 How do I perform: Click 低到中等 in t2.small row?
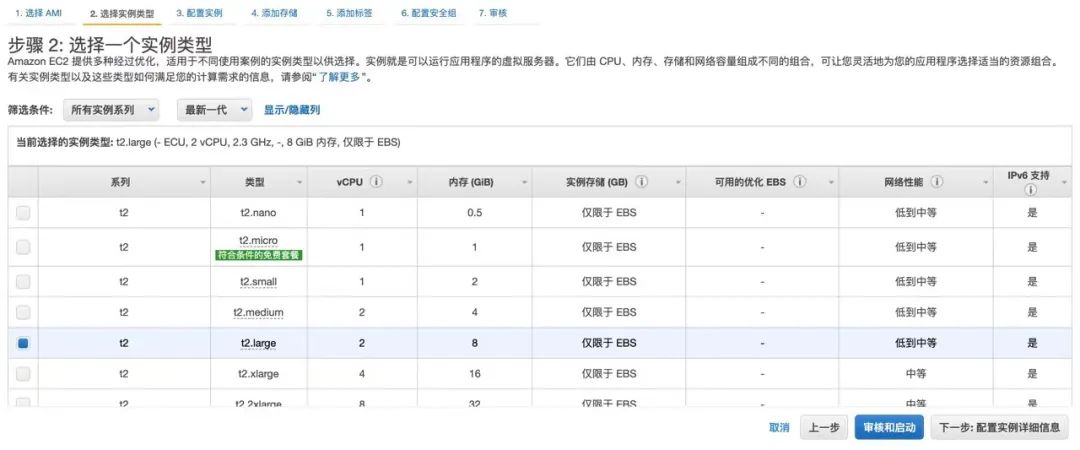(916, 282)
